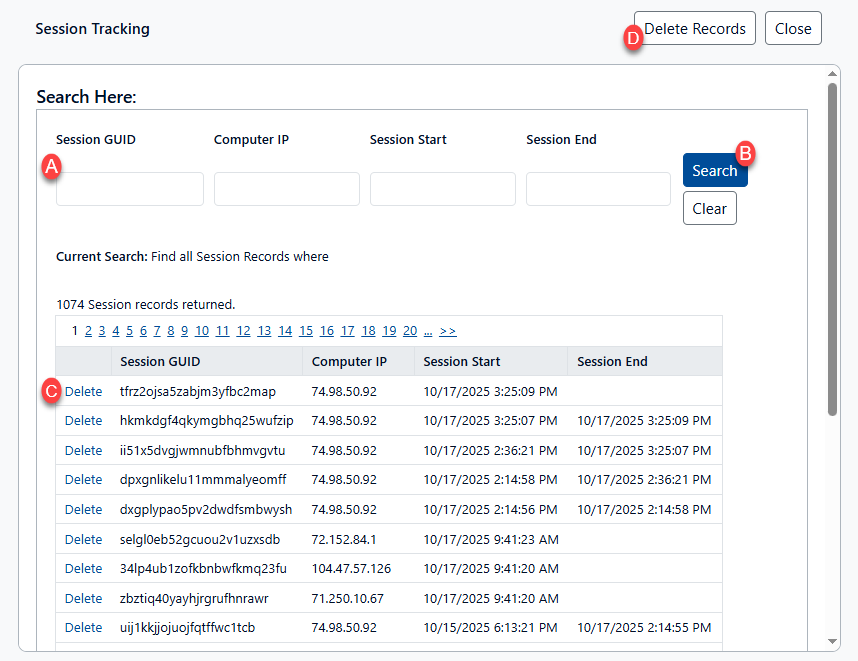
Task: Delete session tfrz2ojsa5zabjm3yfbc2map
Action: [x=83, y=391]
